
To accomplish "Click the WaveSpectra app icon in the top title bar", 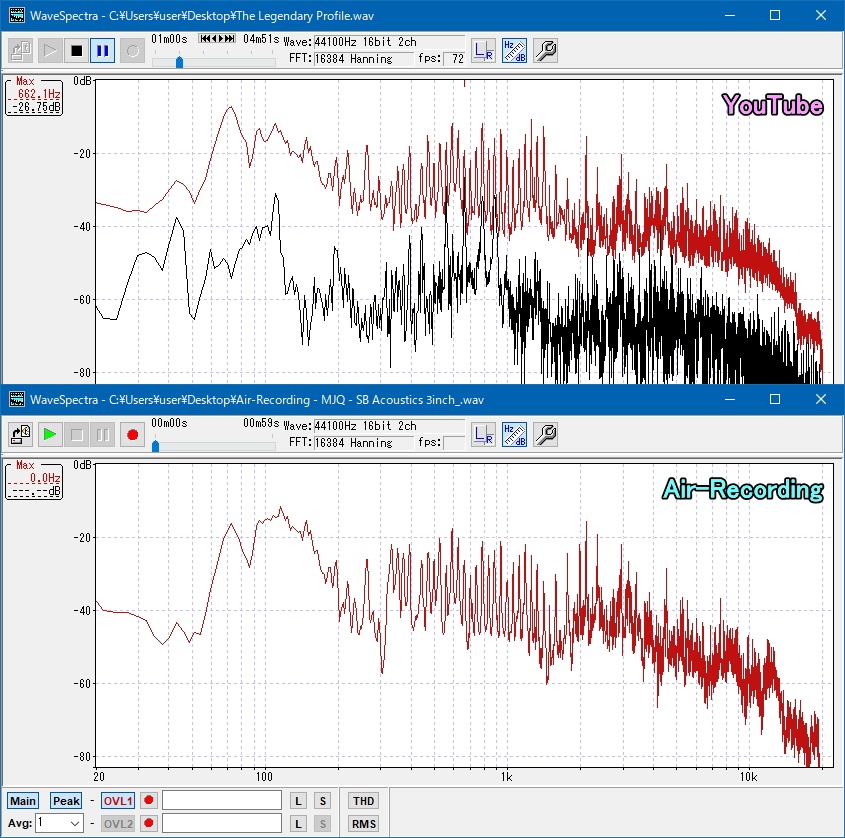I will pyautogui.click(x=17, y=15).
